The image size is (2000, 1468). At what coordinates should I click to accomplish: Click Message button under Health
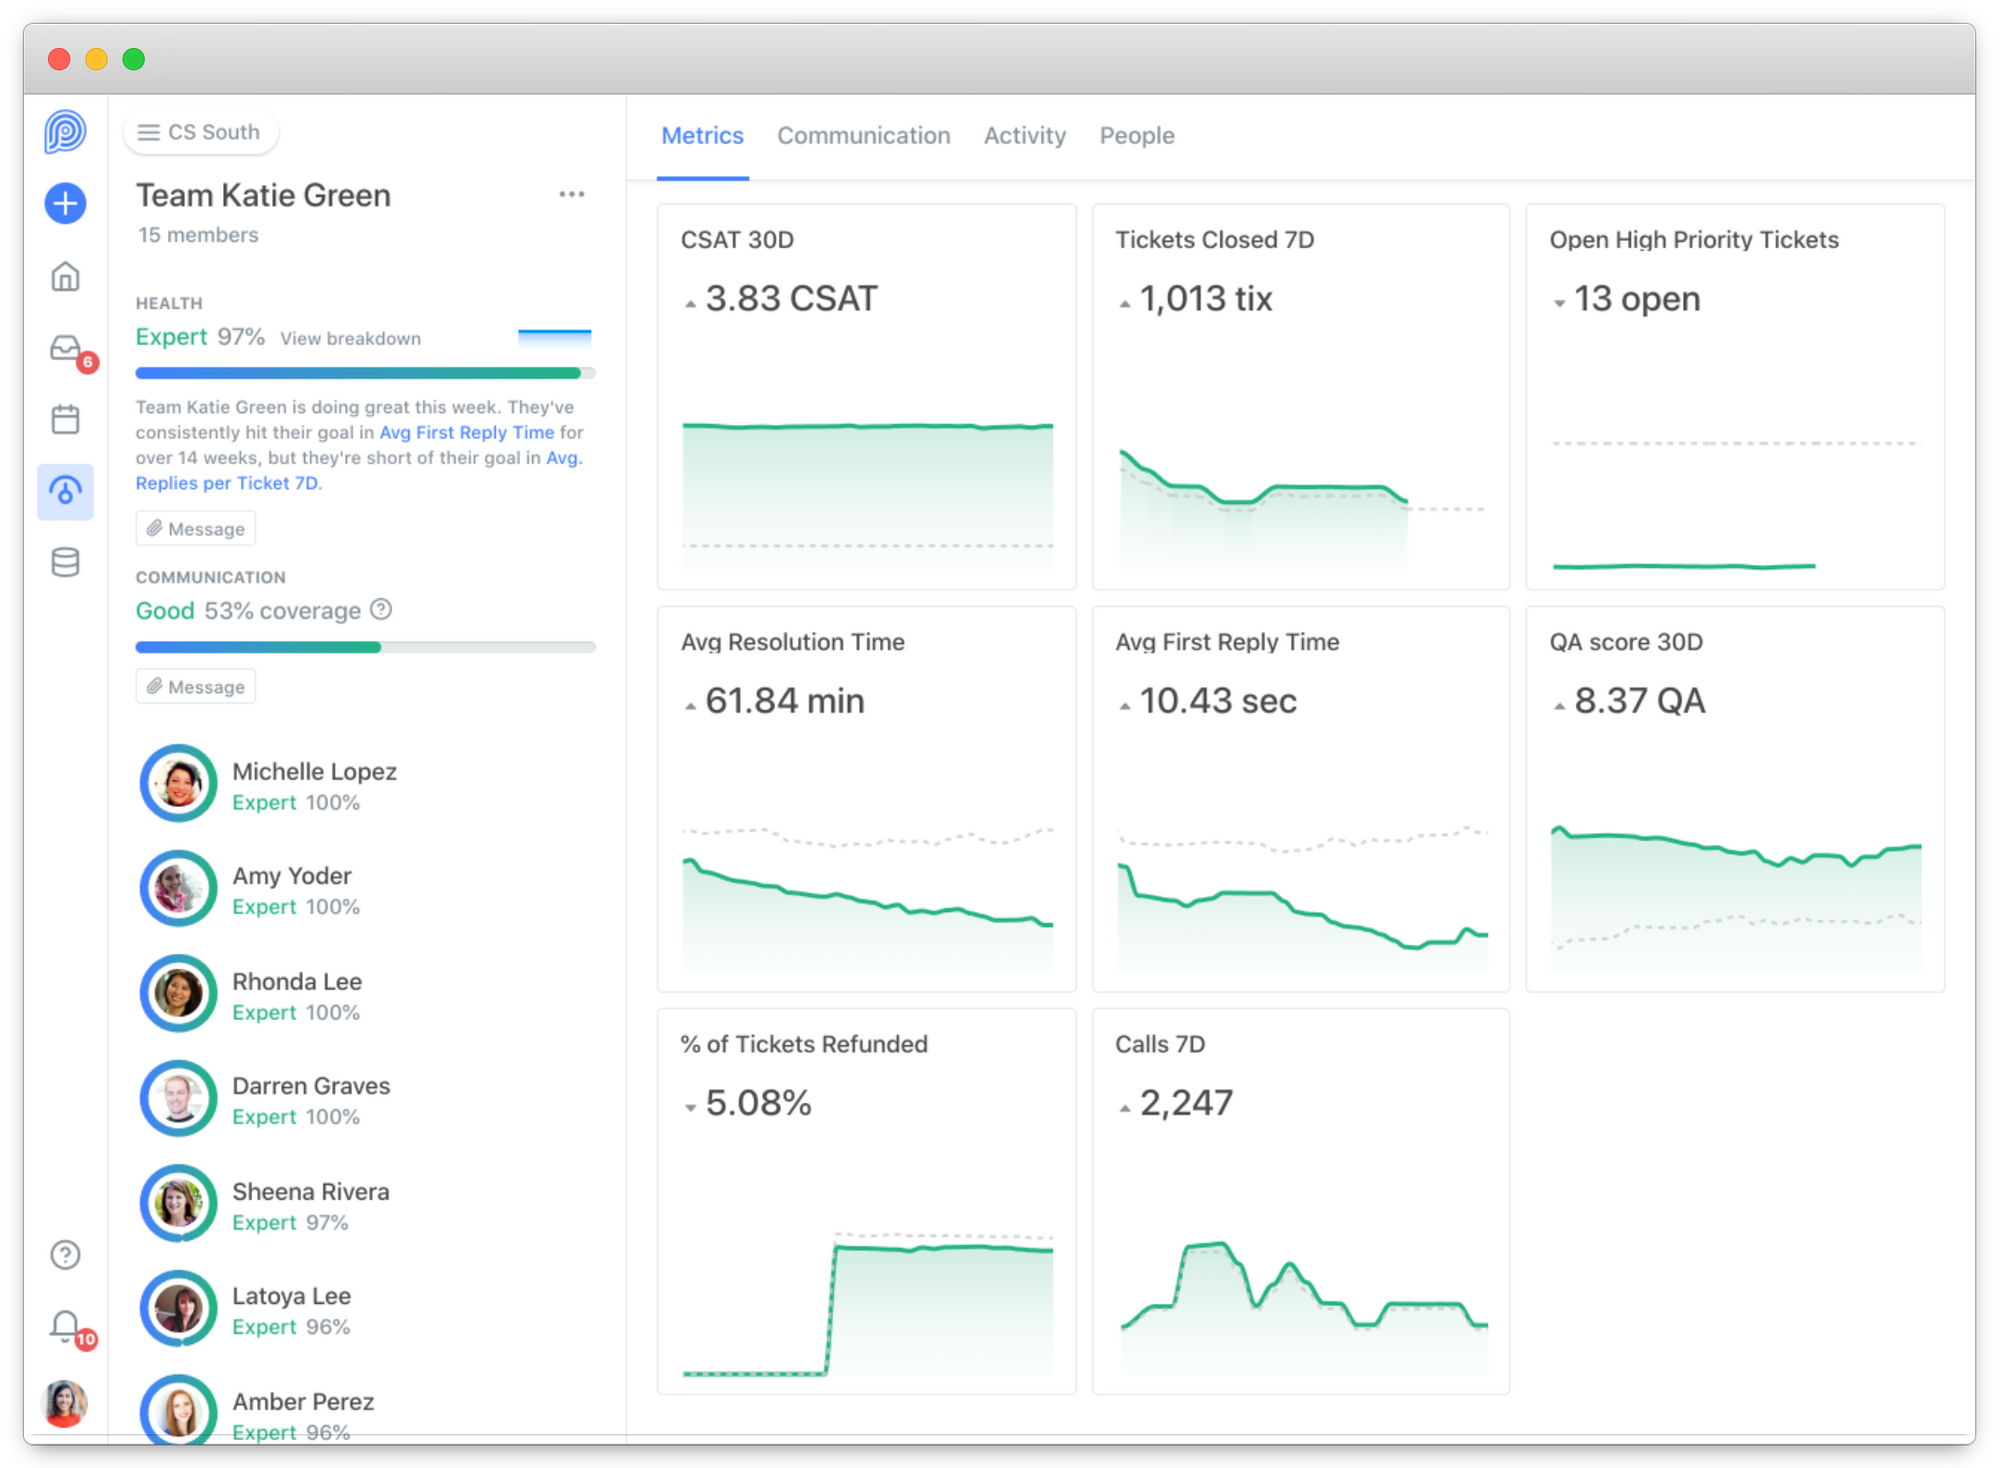pos(196,528)
